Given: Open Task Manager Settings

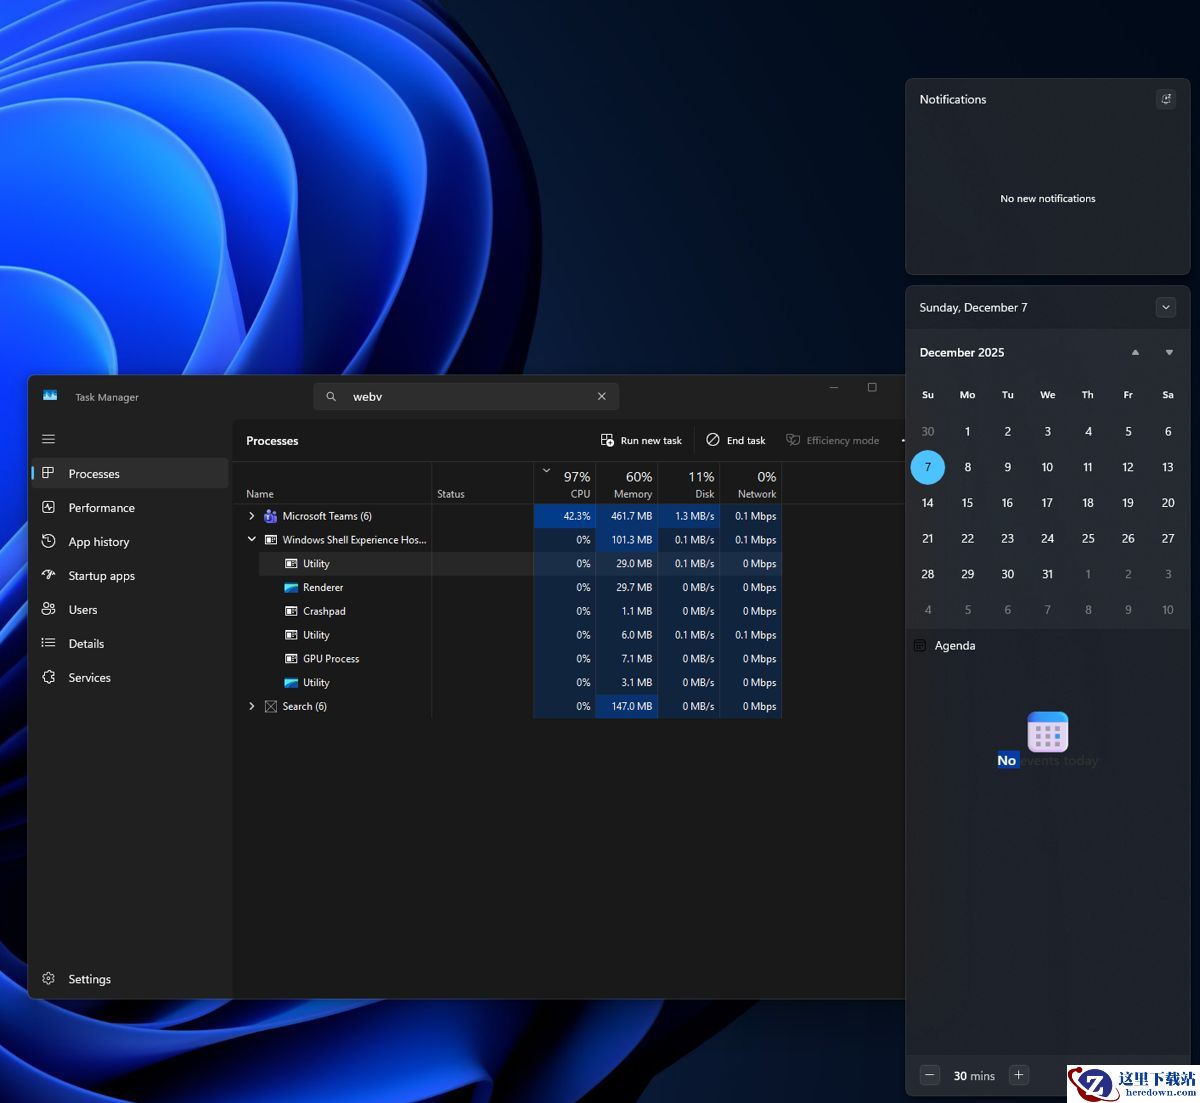Looking at the screenshot, I should [89, 979].
